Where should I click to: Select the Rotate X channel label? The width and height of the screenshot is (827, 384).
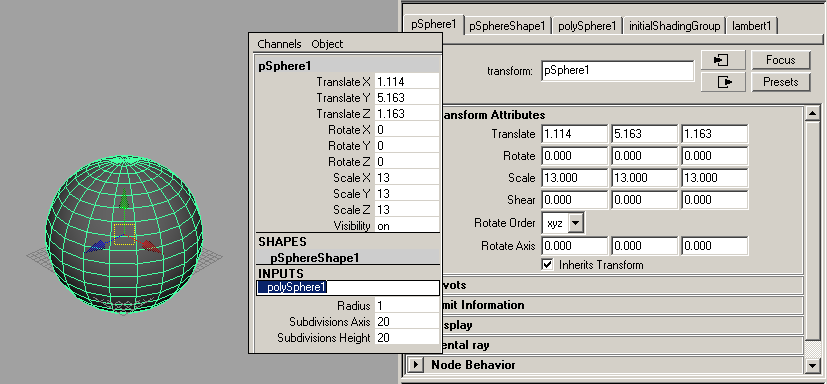349,130
